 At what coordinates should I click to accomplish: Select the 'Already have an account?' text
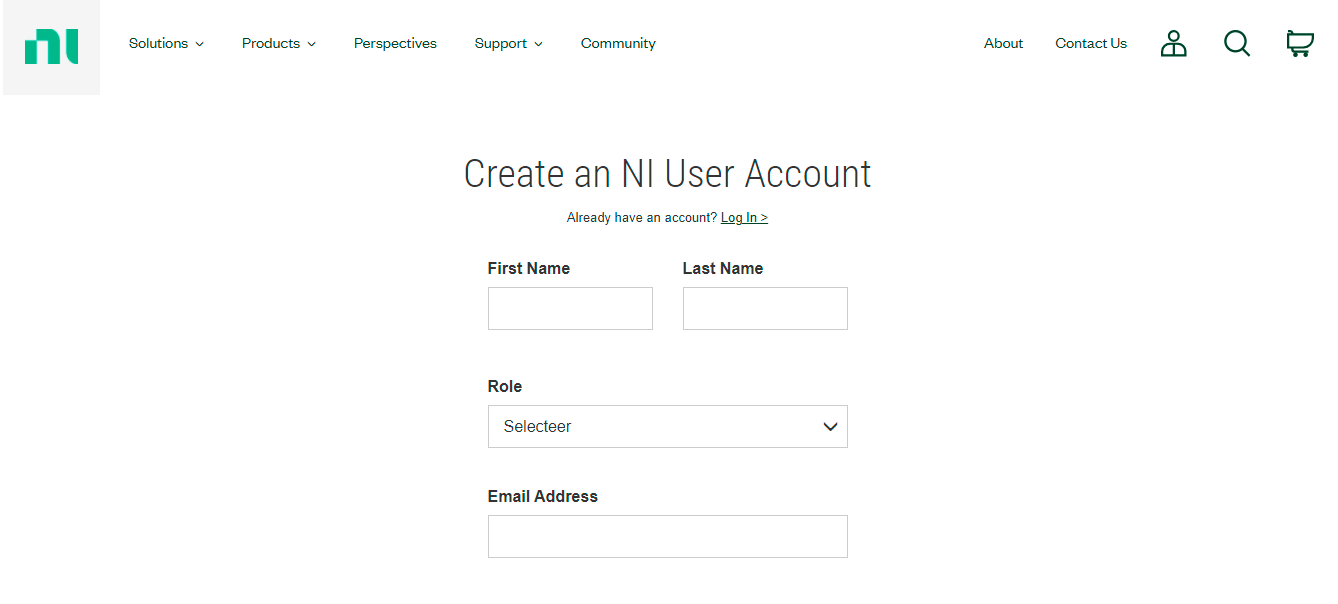click(642, 217)
